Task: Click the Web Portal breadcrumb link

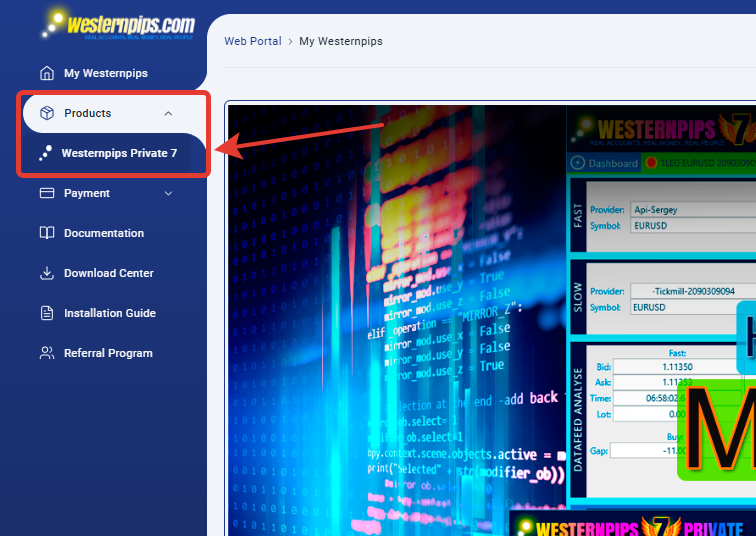Action: click(x=253, y=41)
